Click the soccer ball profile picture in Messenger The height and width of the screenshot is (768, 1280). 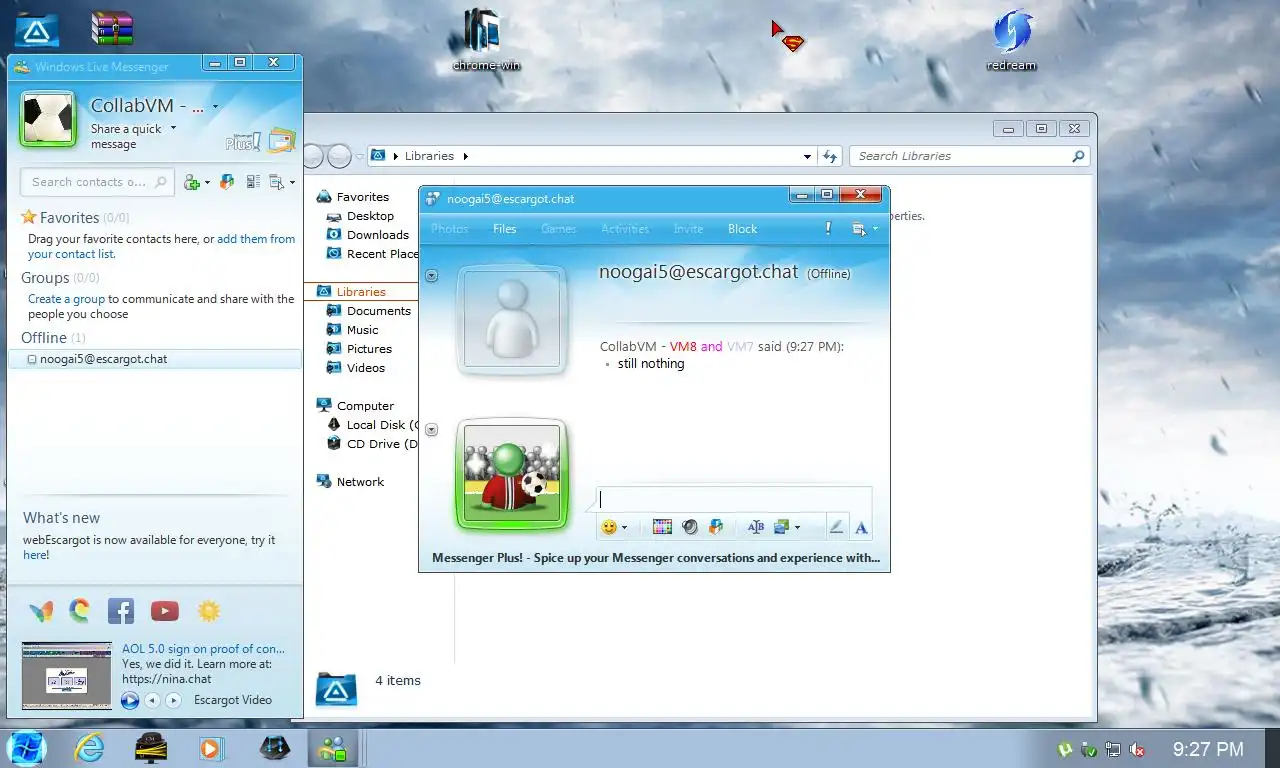(x=48, y=119)
